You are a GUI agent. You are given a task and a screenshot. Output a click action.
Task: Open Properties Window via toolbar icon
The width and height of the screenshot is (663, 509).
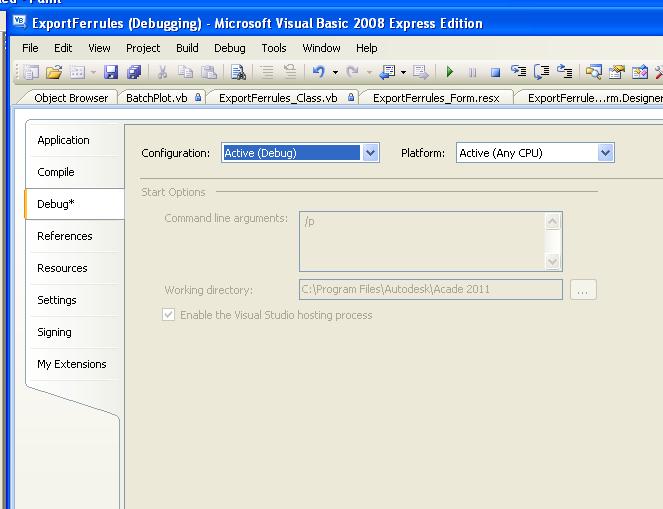(616, 72)
